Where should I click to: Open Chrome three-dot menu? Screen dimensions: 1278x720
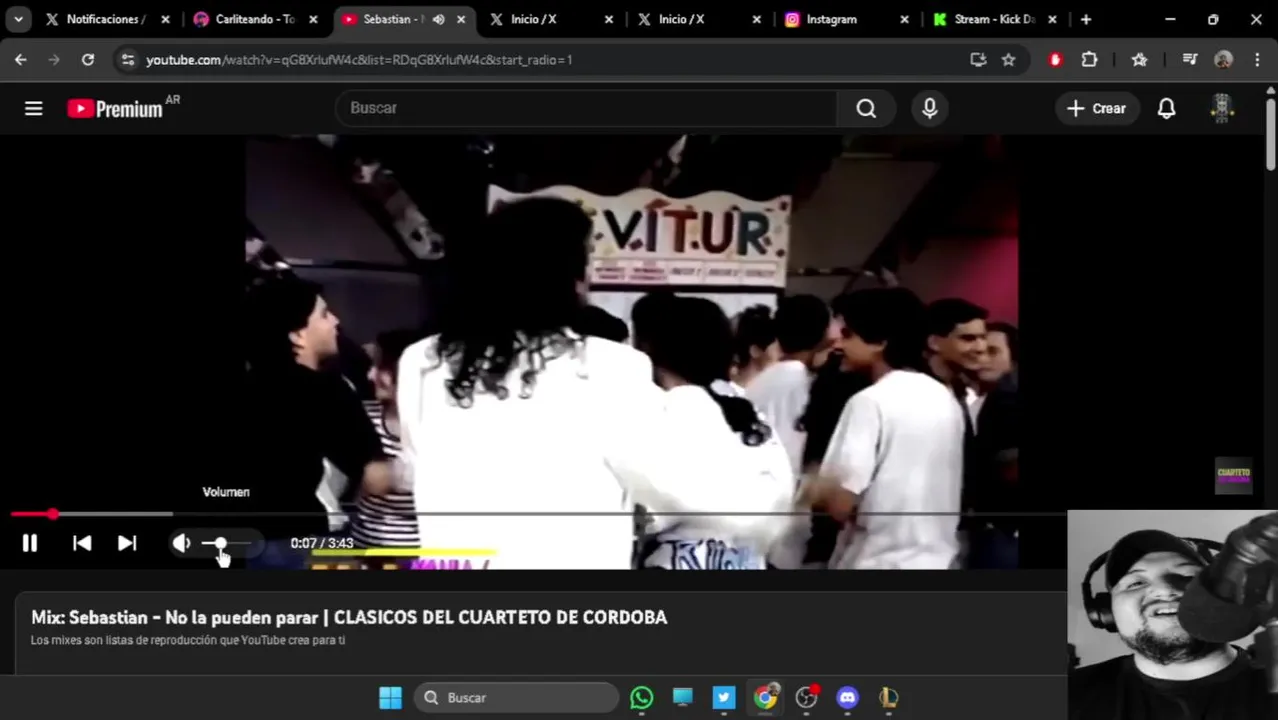click(x=1257, y=60)
